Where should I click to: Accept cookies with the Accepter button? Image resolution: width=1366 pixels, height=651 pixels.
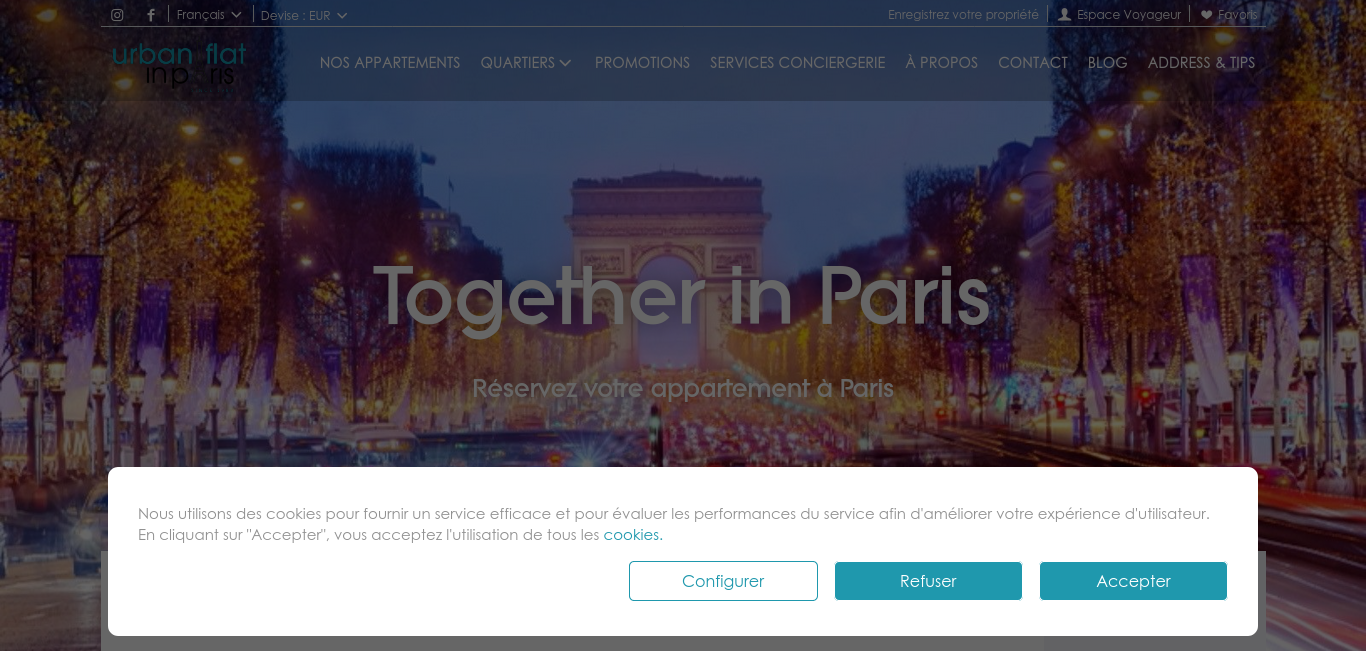(1133, 581)
